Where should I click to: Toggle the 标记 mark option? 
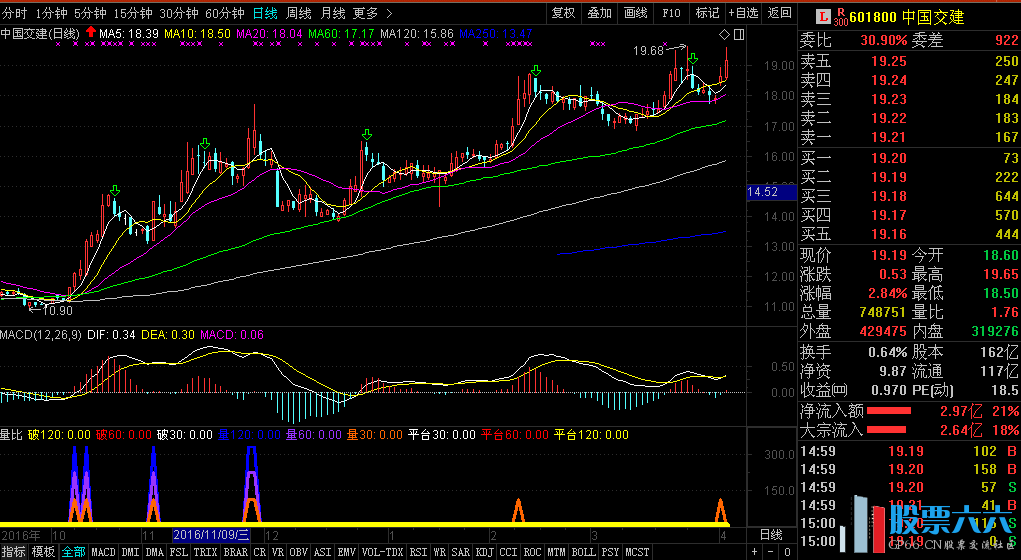pyautogui.click(x=707, y=13)
